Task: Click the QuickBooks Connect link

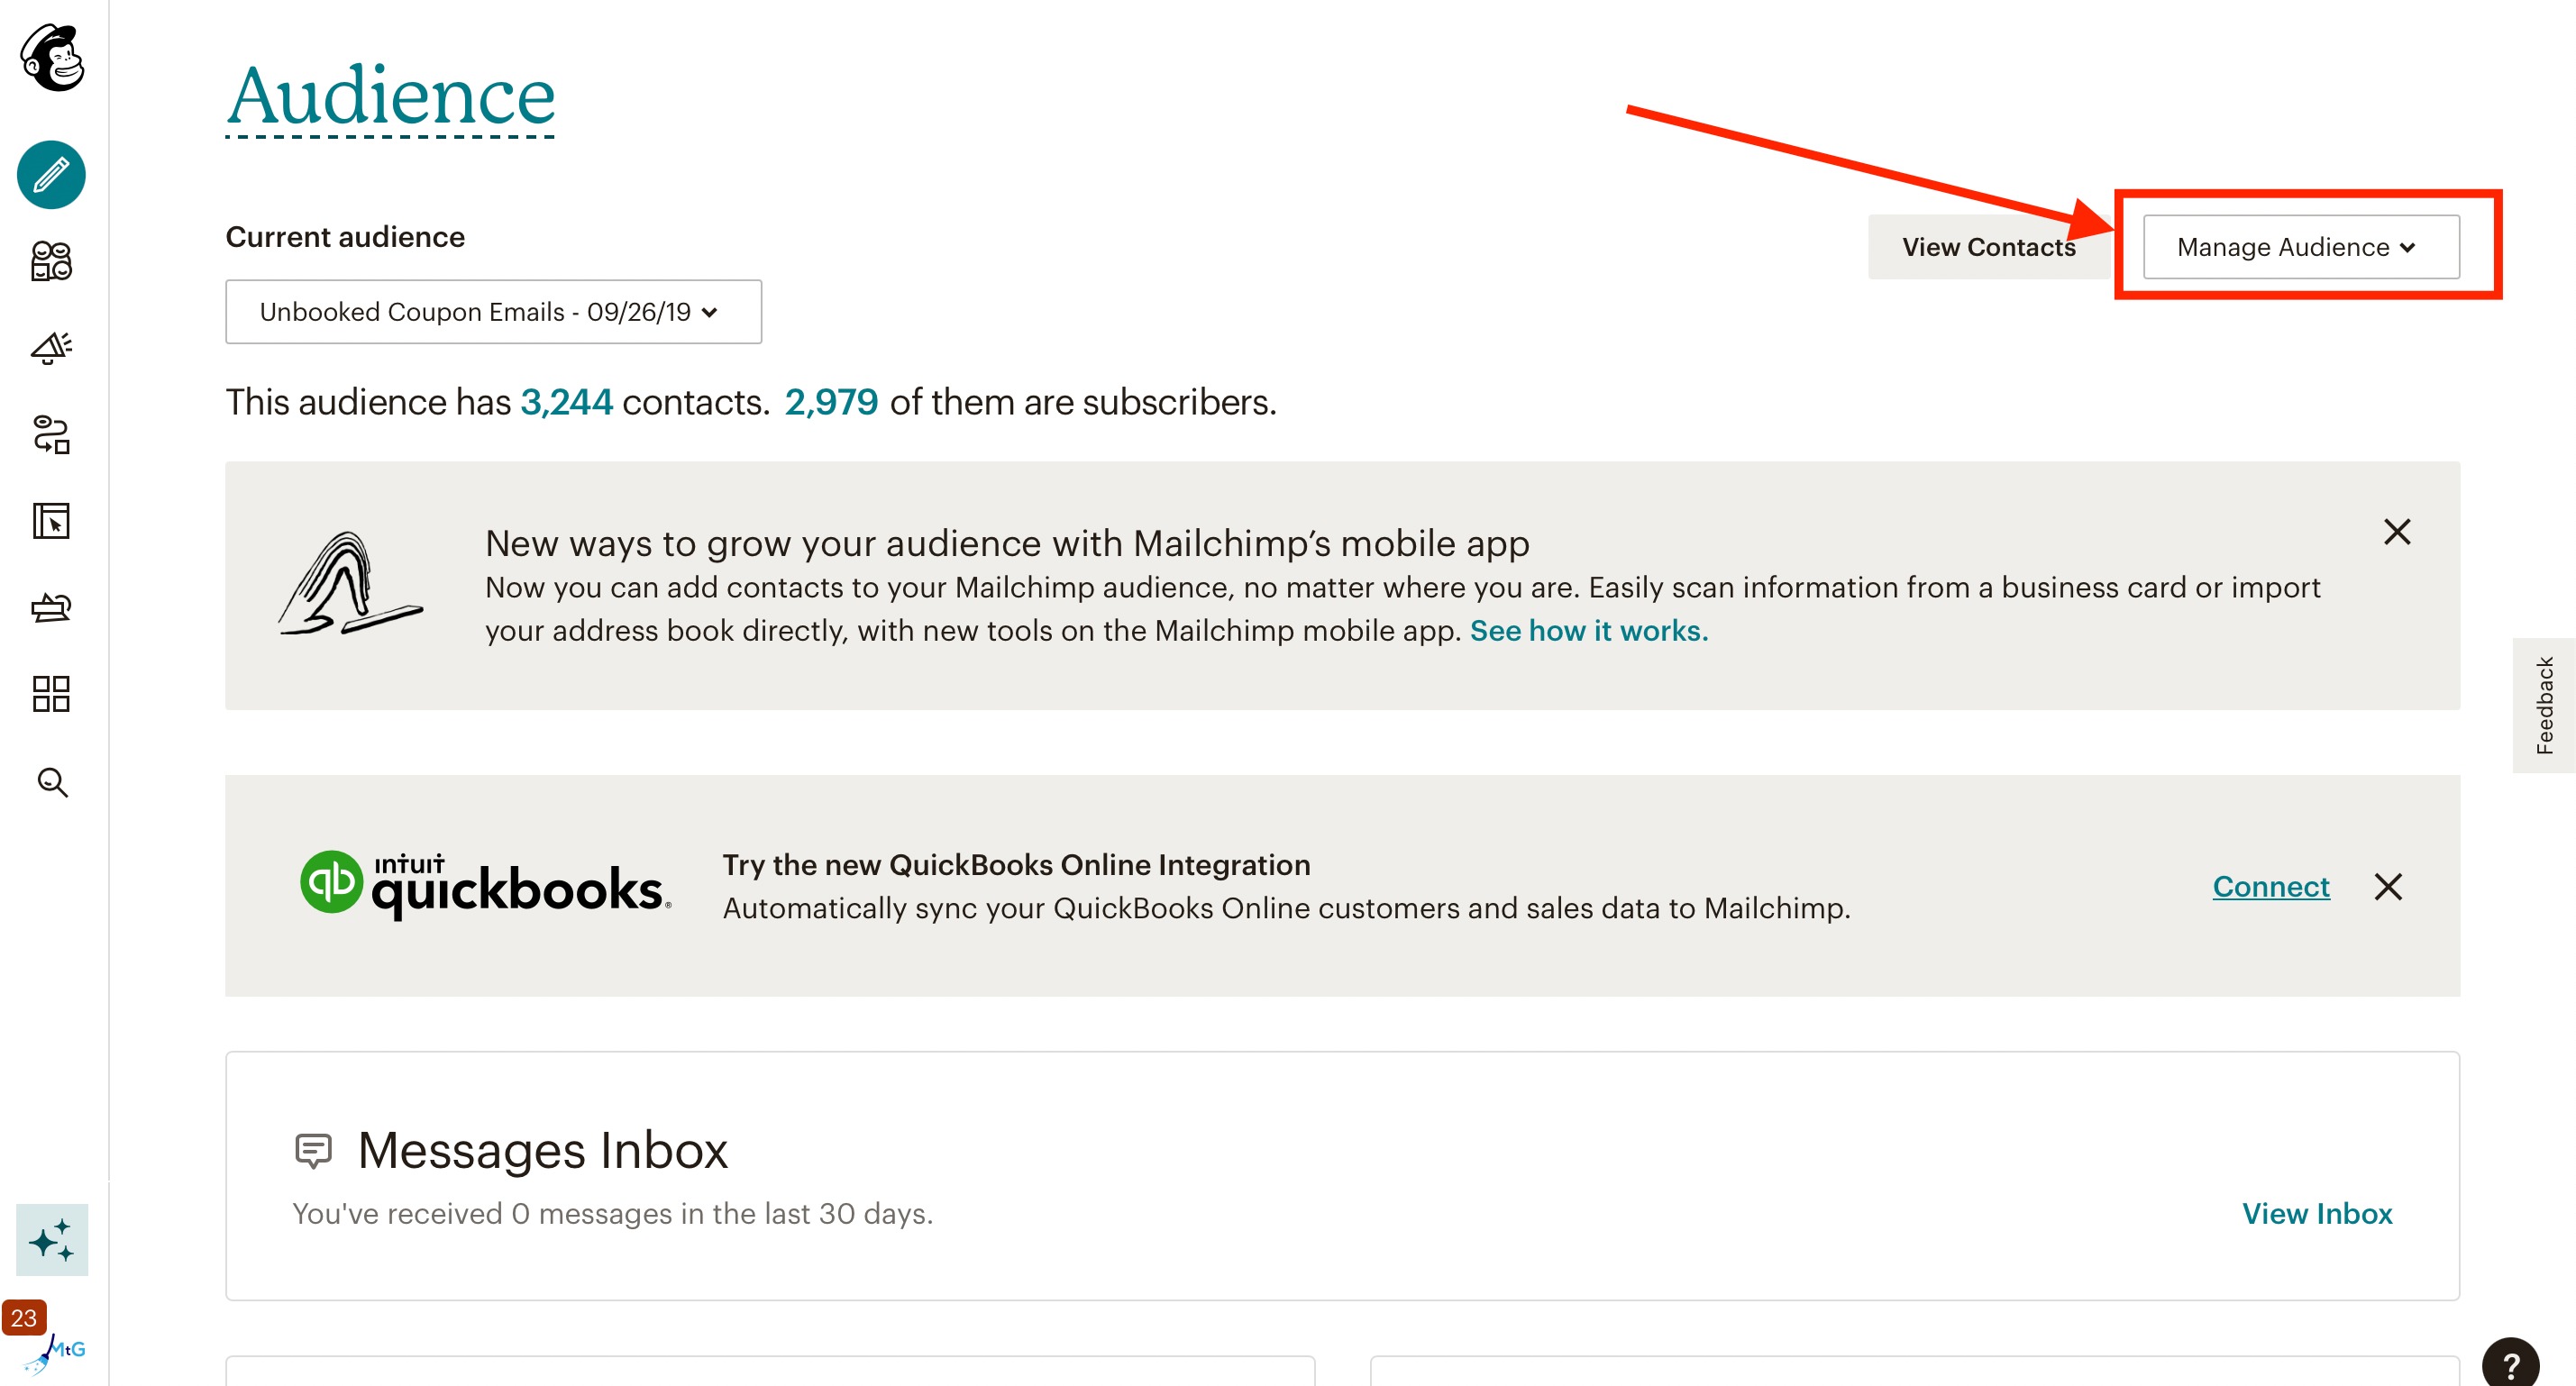Action: pyautogui.click(x=2271, y=887)
